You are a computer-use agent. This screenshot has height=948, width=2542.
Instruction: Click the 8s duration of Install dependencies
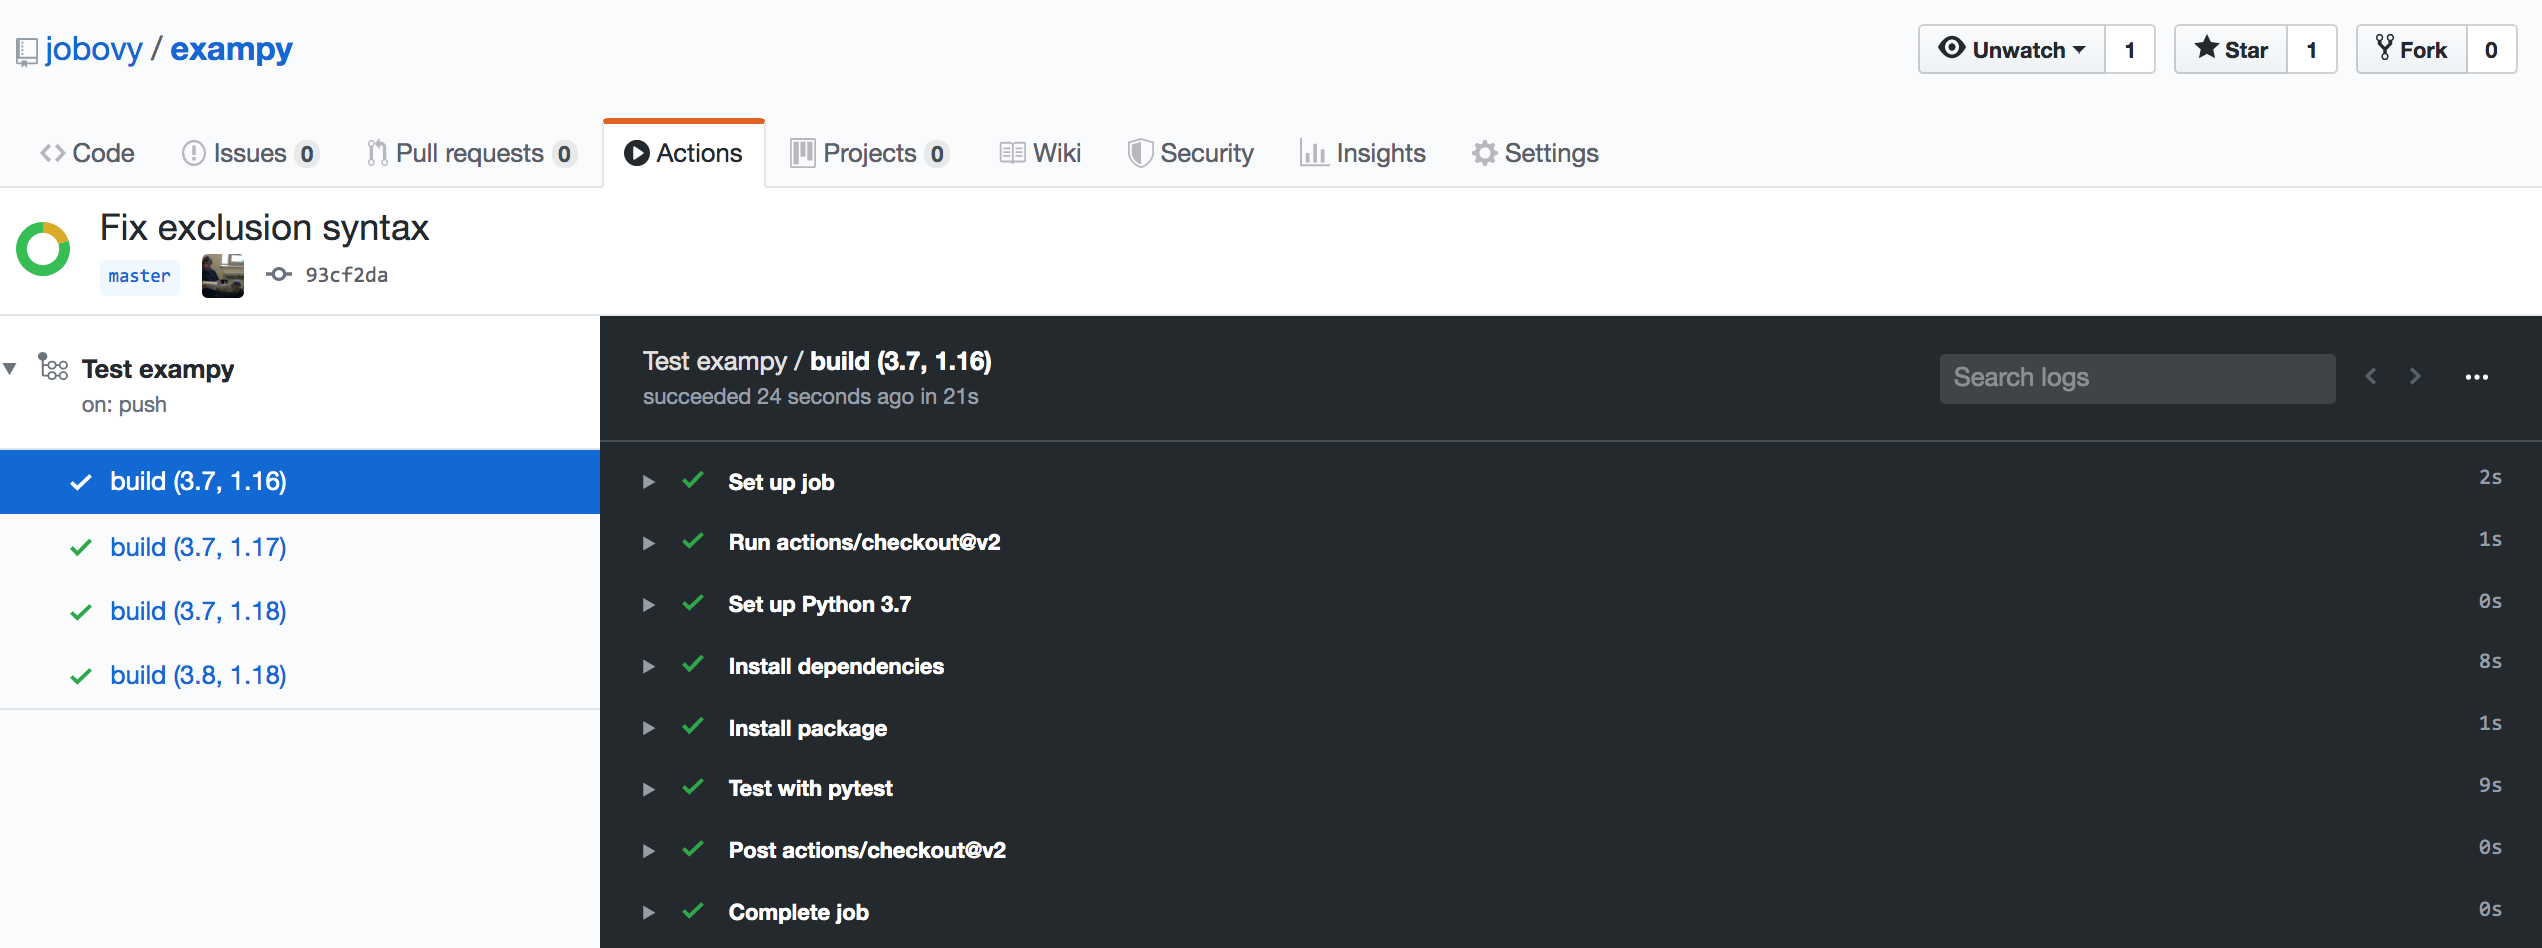(x=2490, y=661)
